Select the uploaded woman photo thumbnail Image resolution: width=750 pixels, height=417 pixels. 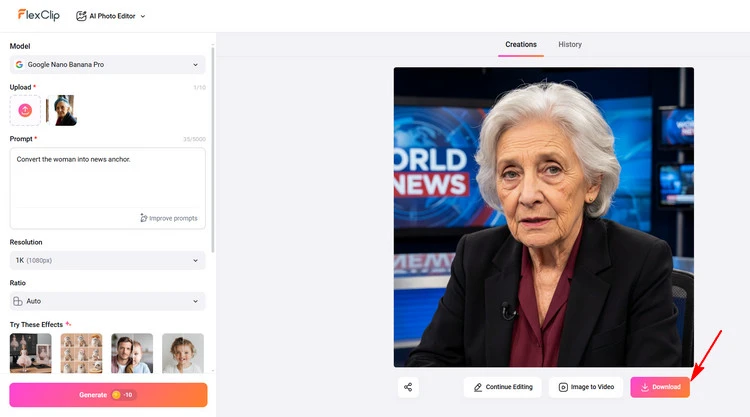point(64,110)
